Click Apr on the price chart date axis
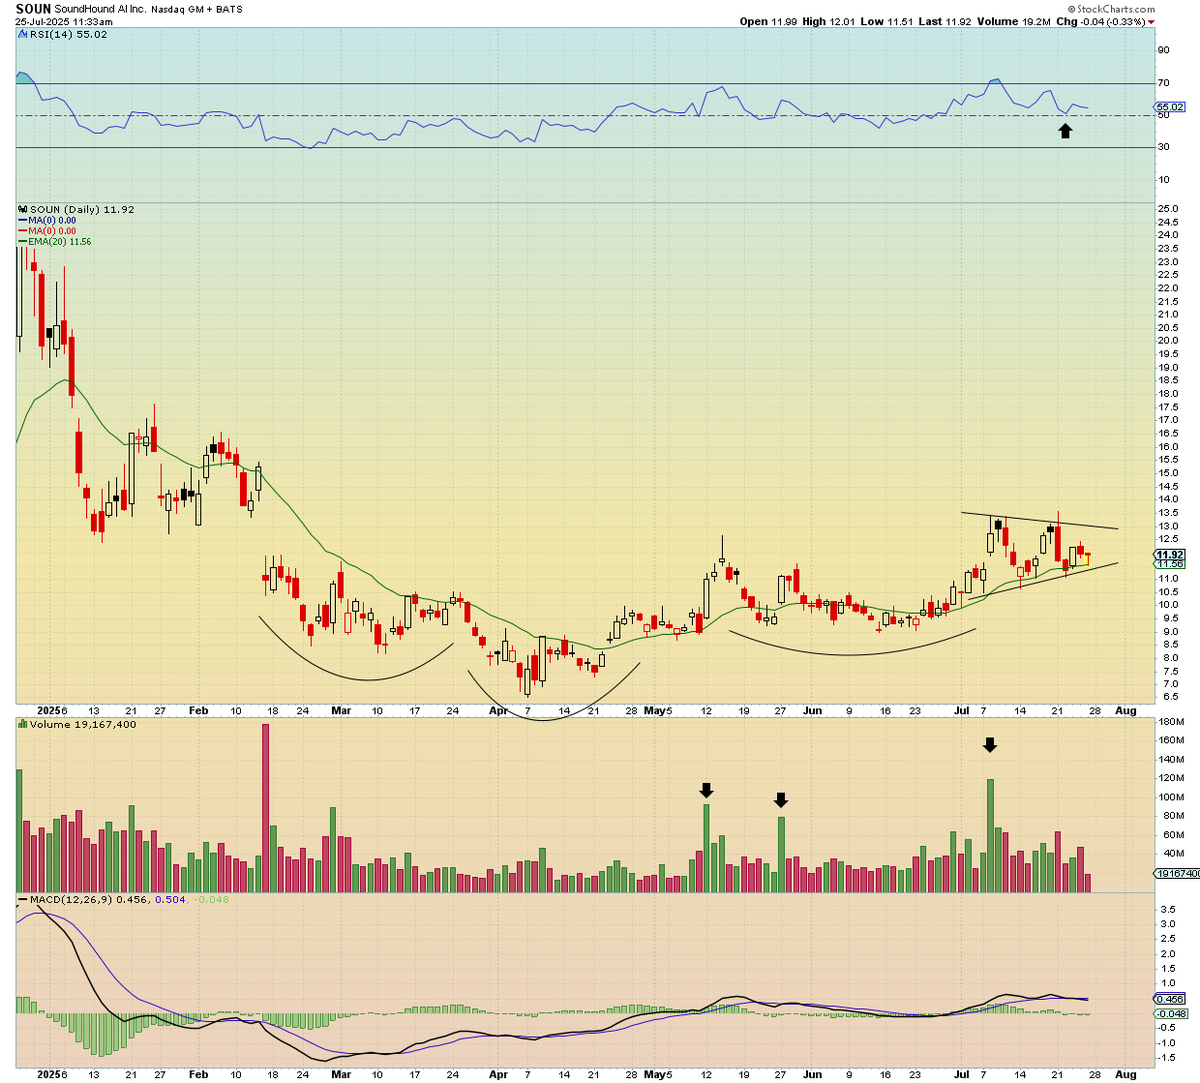The height and width of the screenshot is (1083, 1200). coord(497,711)
